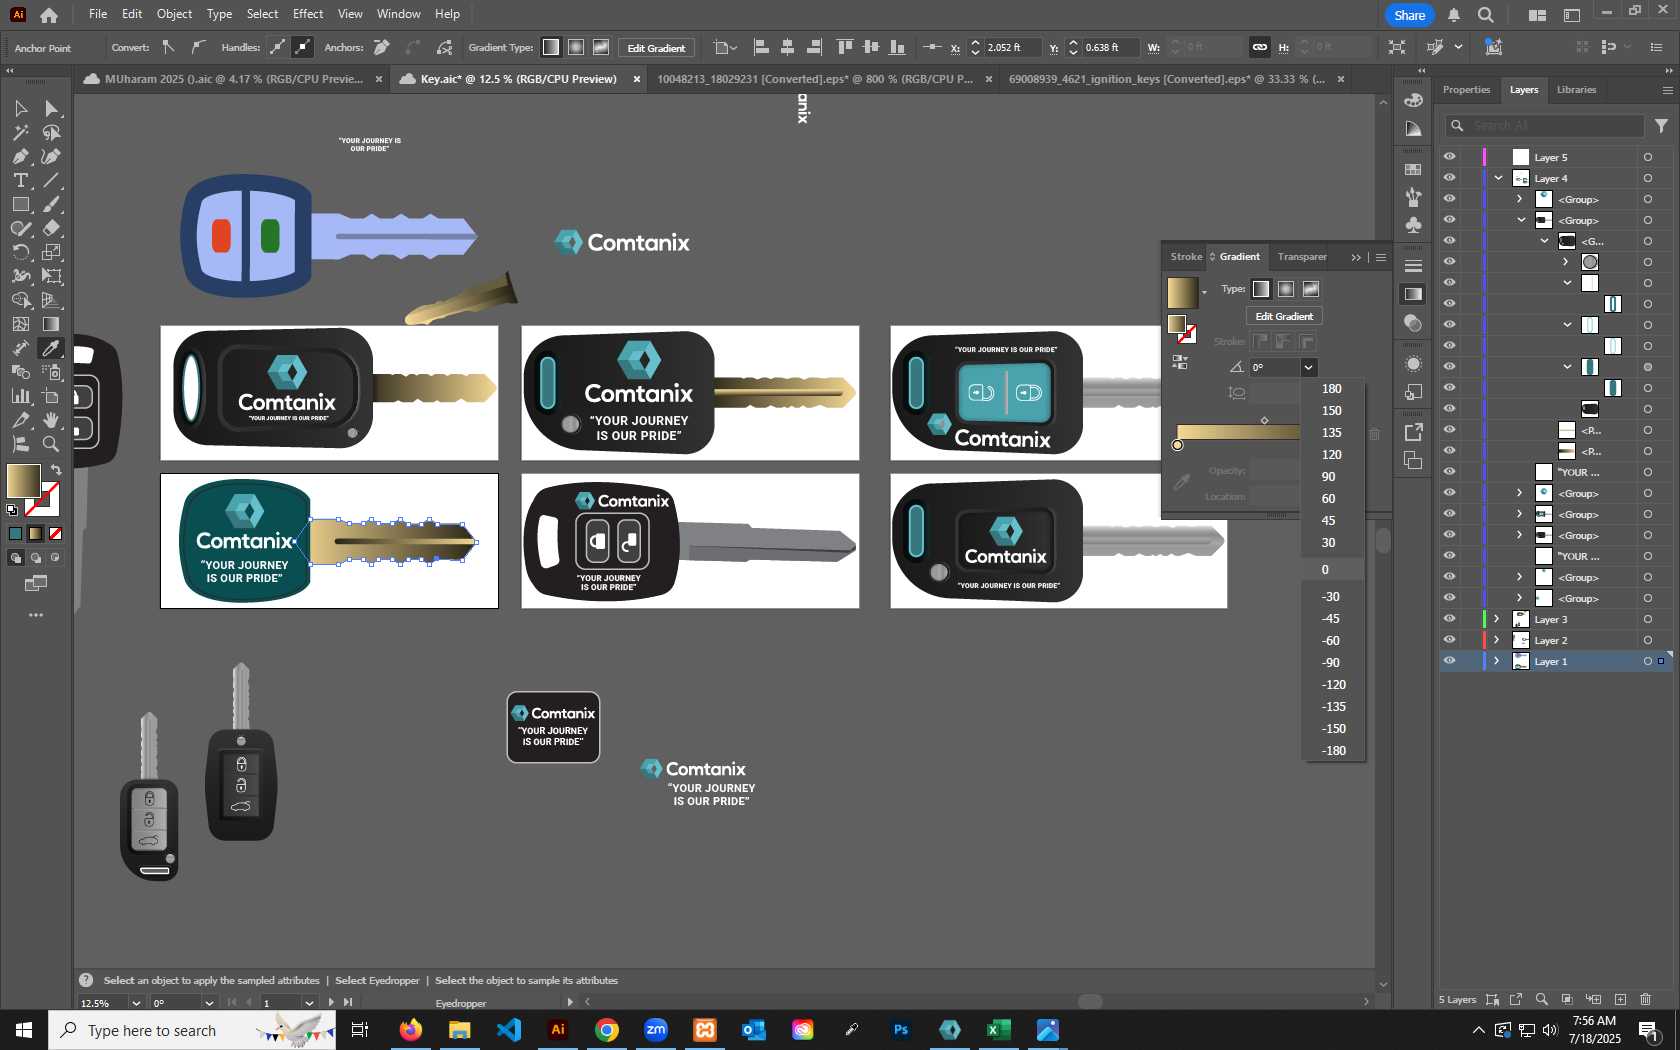1680x1050 pixels.
Task: Click Edit Gradient in control bar
Action: (656, 48)
